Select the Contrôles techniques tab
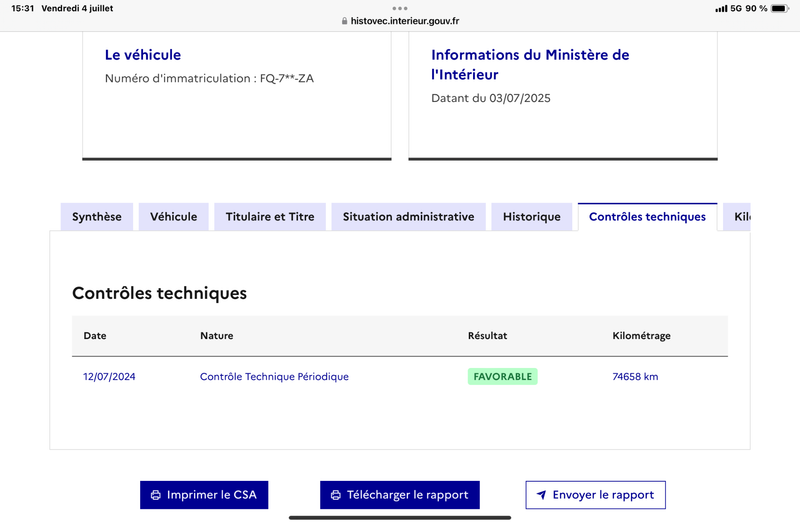This screenshot has height=525, width=800. pos(647,217)
